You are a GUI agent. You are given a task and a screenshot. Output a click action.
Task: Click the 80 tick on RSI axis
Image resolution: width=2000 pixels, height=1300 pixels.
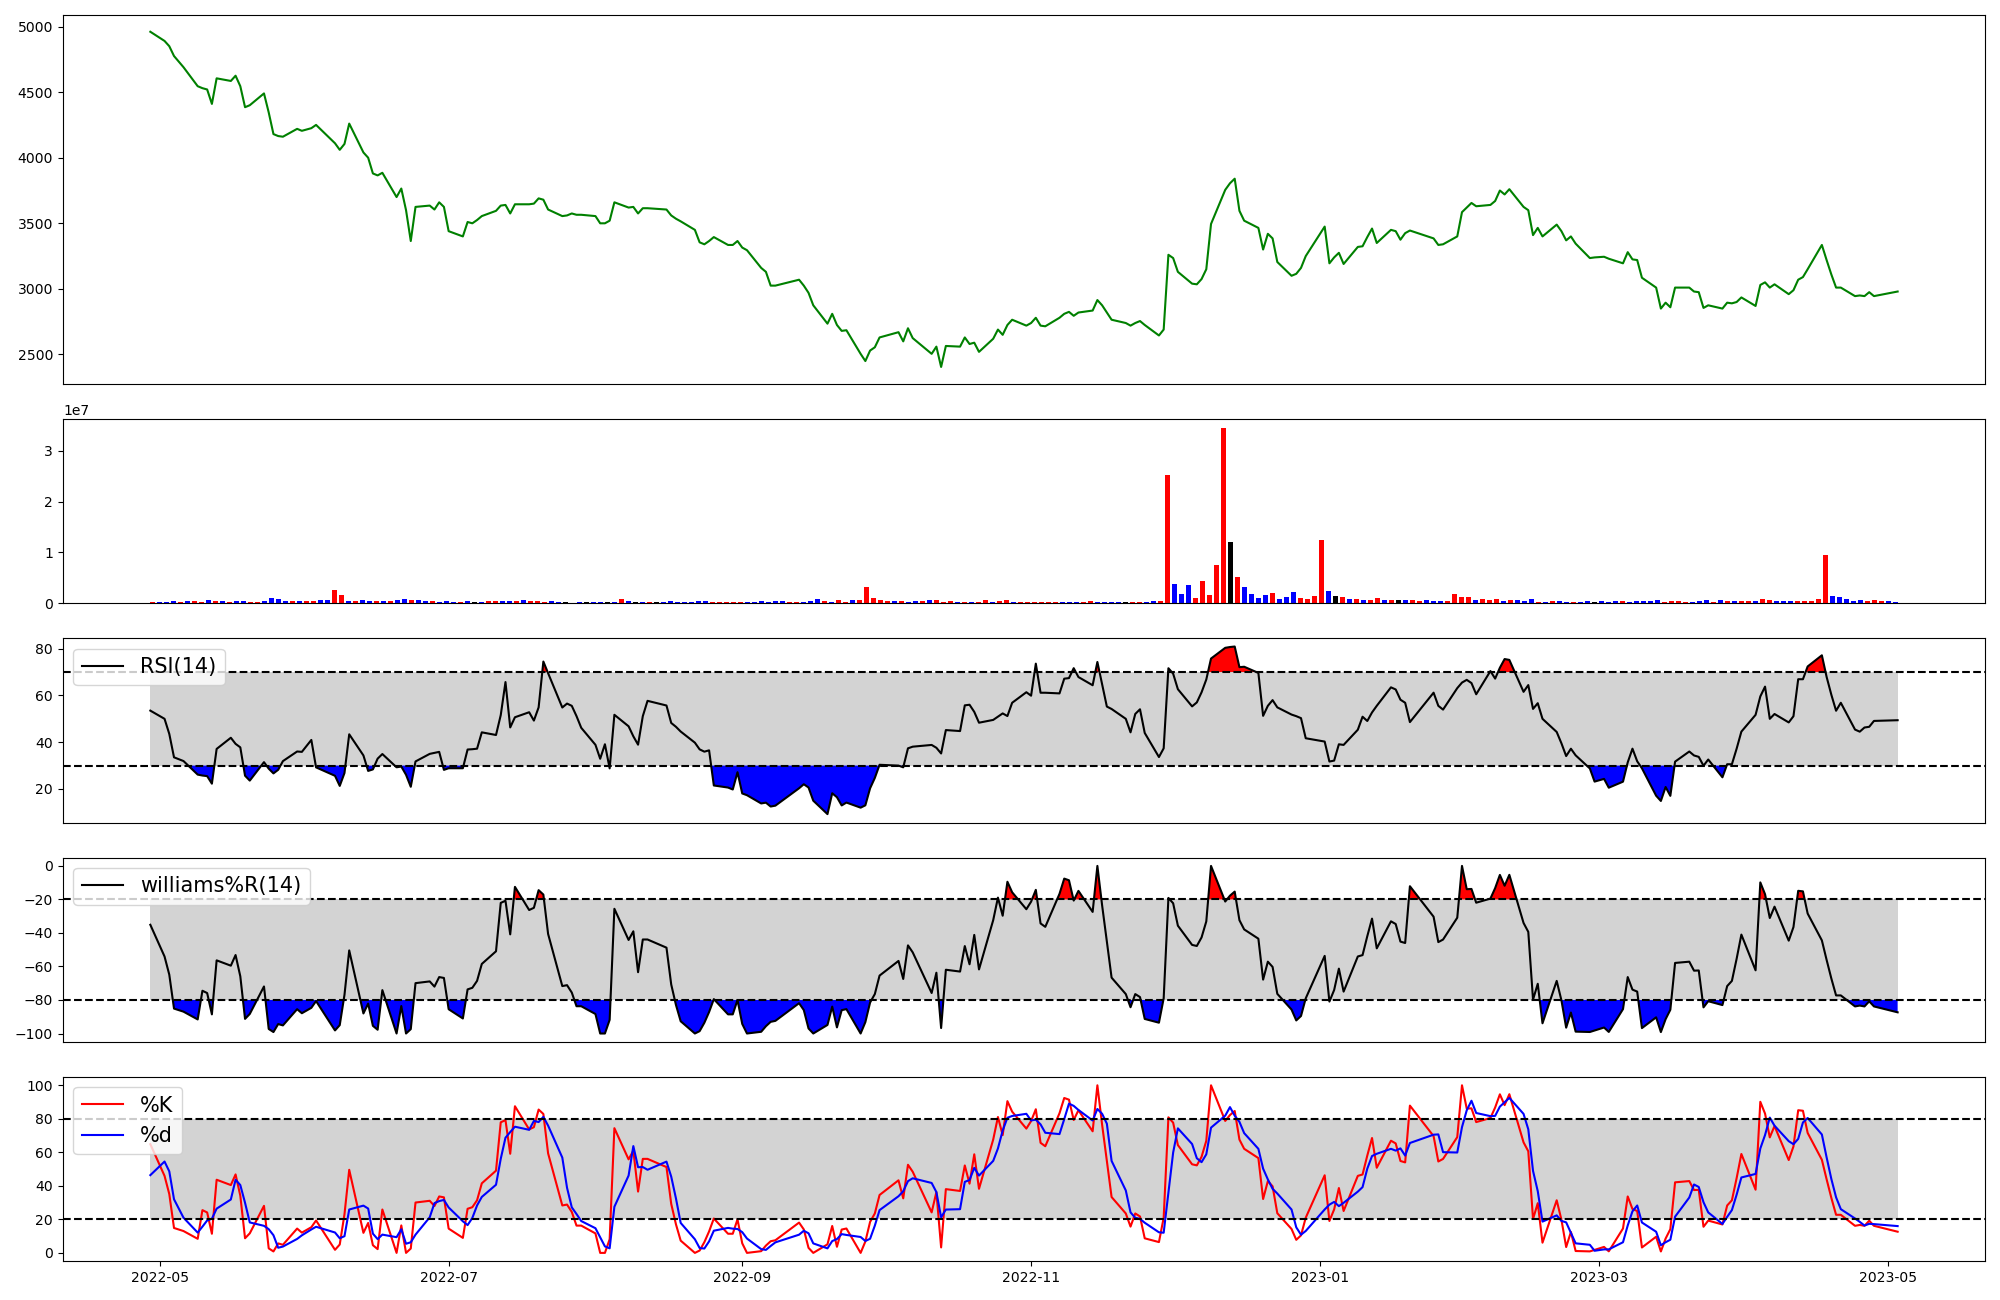pos(45,649)
